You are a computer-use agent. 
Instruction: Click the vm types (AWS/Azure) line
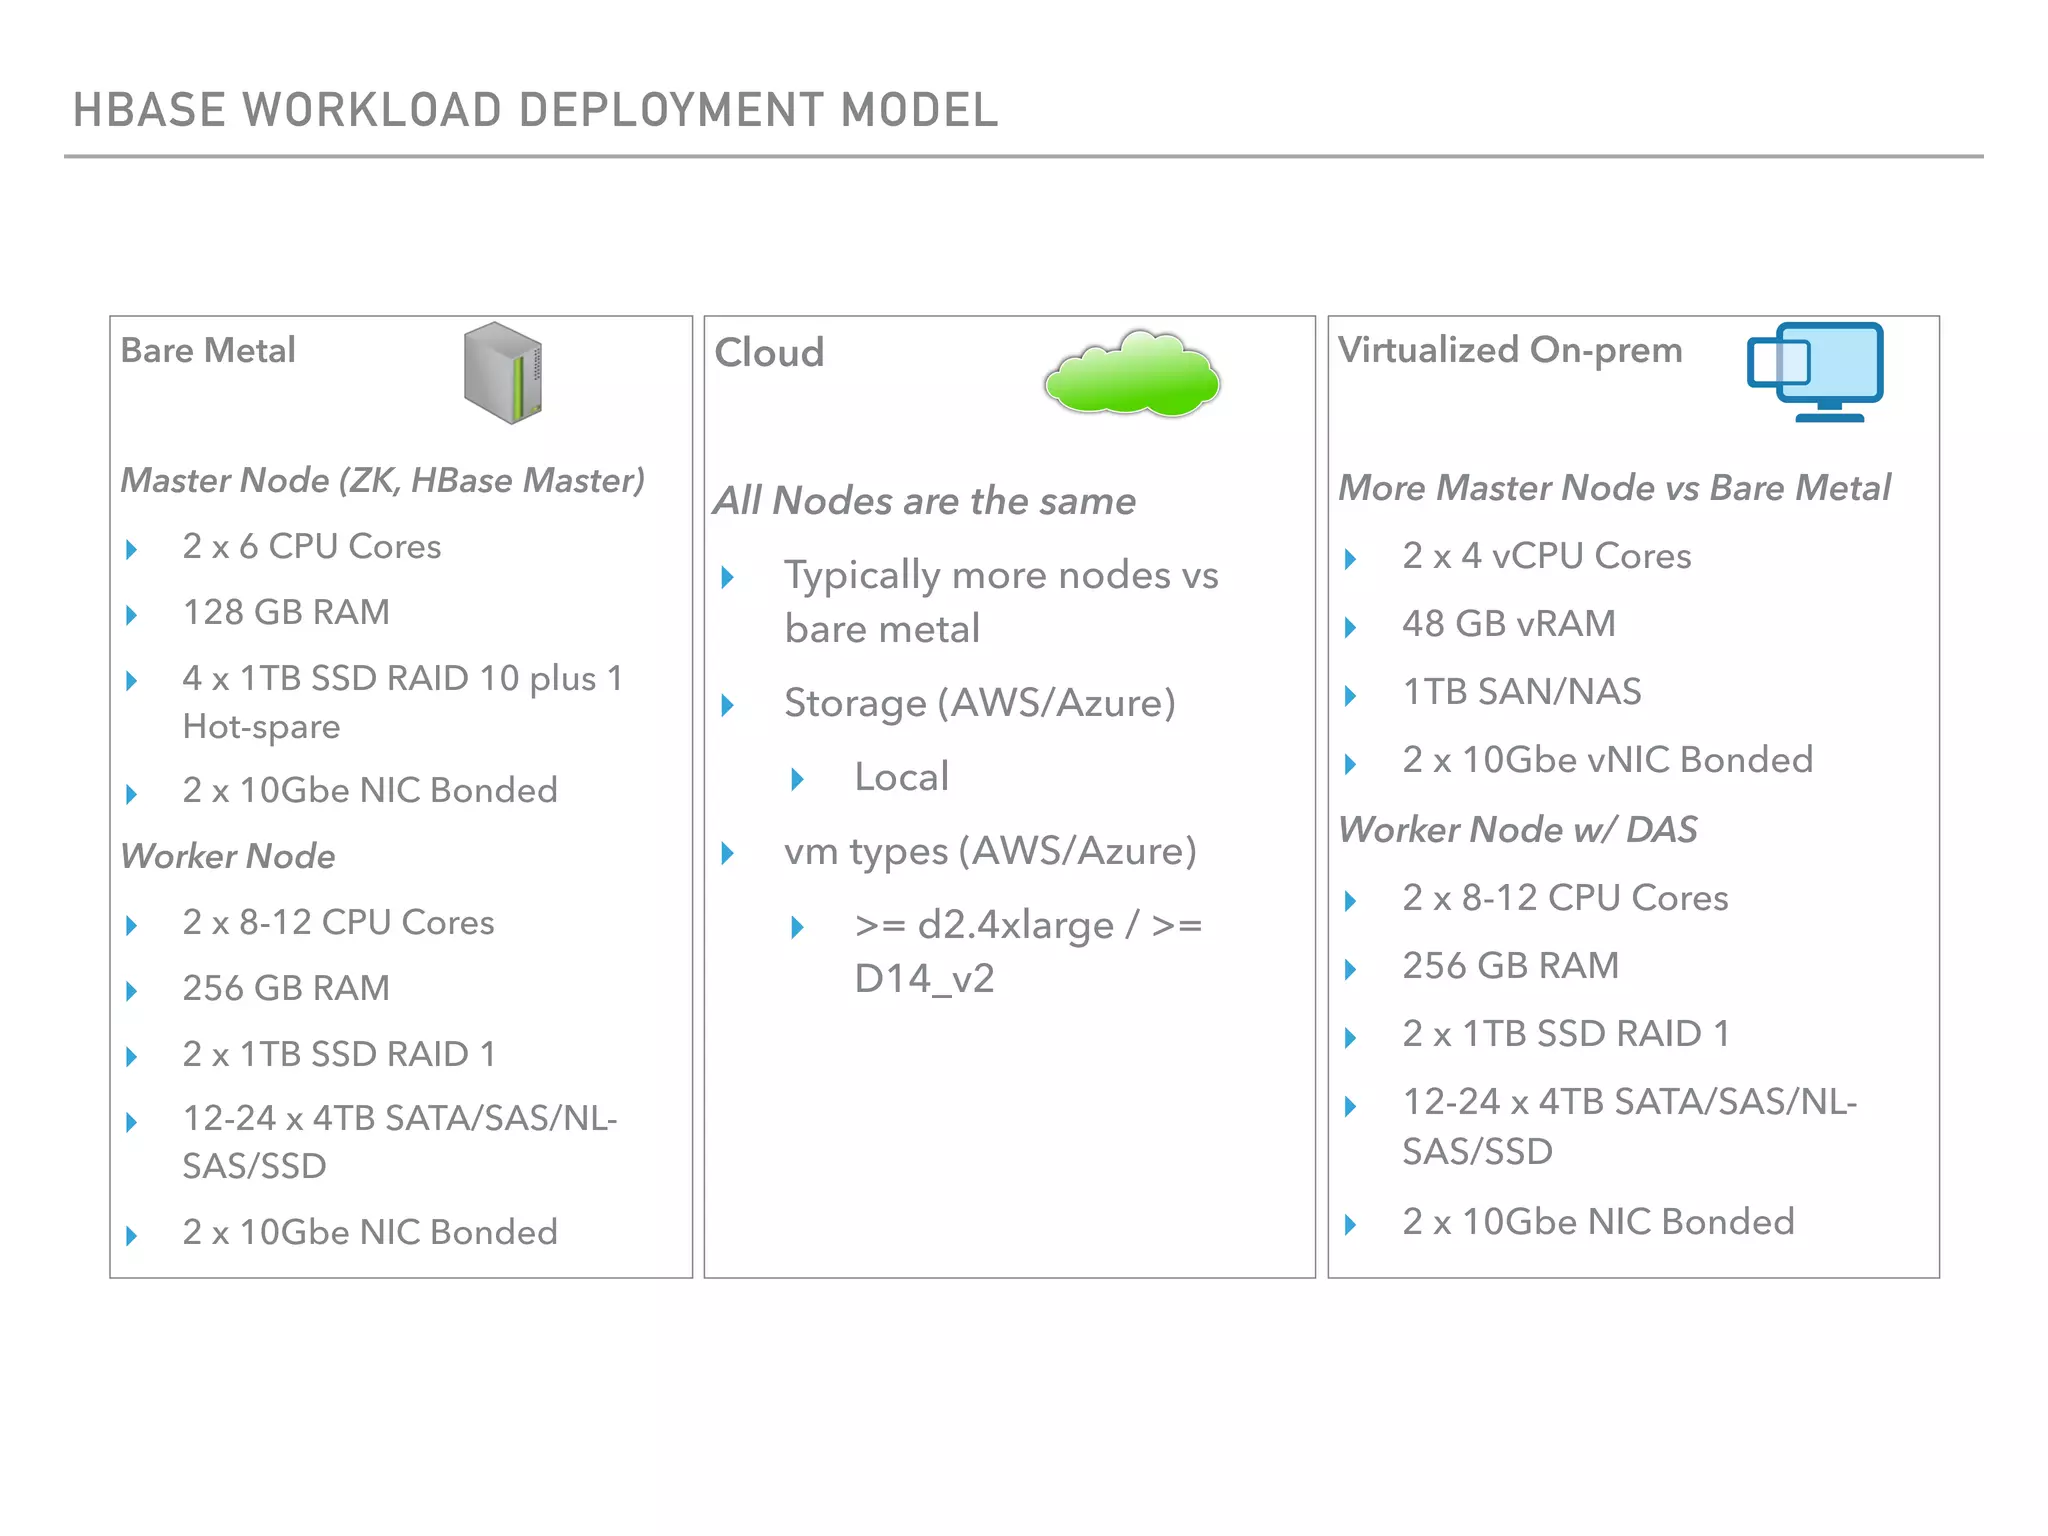pos(990,852)
